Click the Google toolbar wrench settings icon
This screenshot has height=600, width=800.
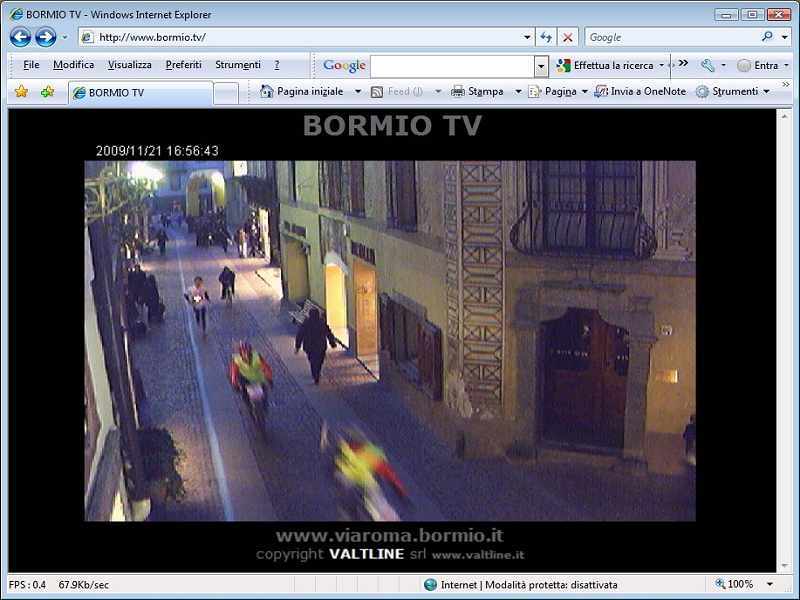(x=708, y=65)
